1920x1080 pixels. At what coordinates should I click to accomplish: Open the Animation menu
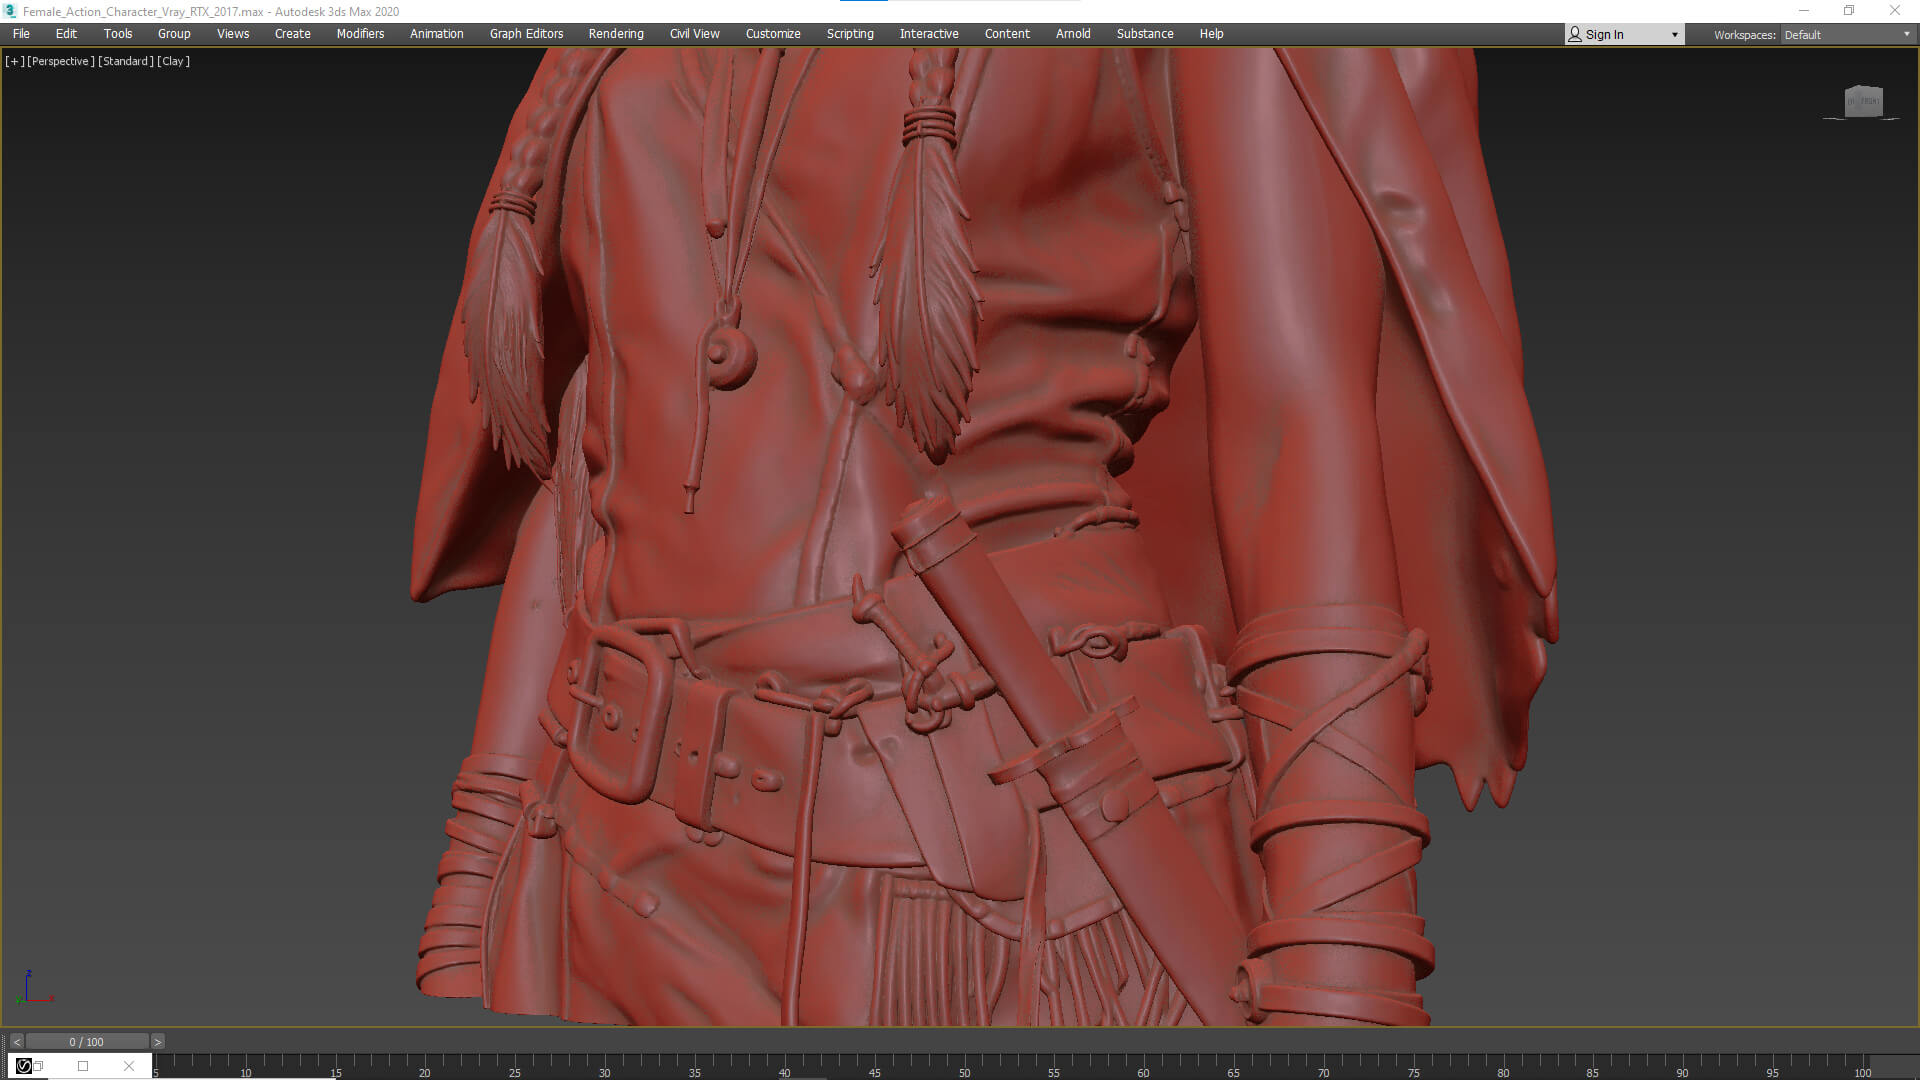tap(437, 34)
